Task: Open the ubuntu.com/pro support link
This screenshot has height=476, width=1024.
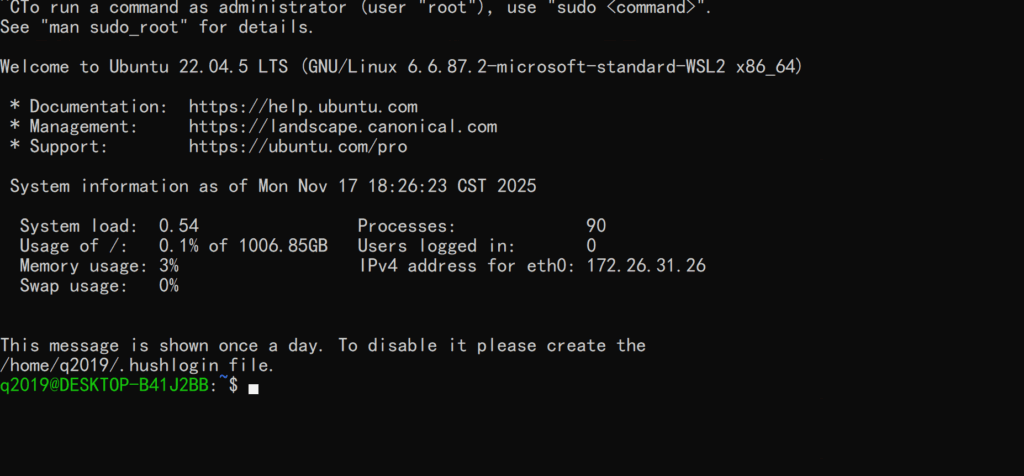Action: (x=297, y=146)
